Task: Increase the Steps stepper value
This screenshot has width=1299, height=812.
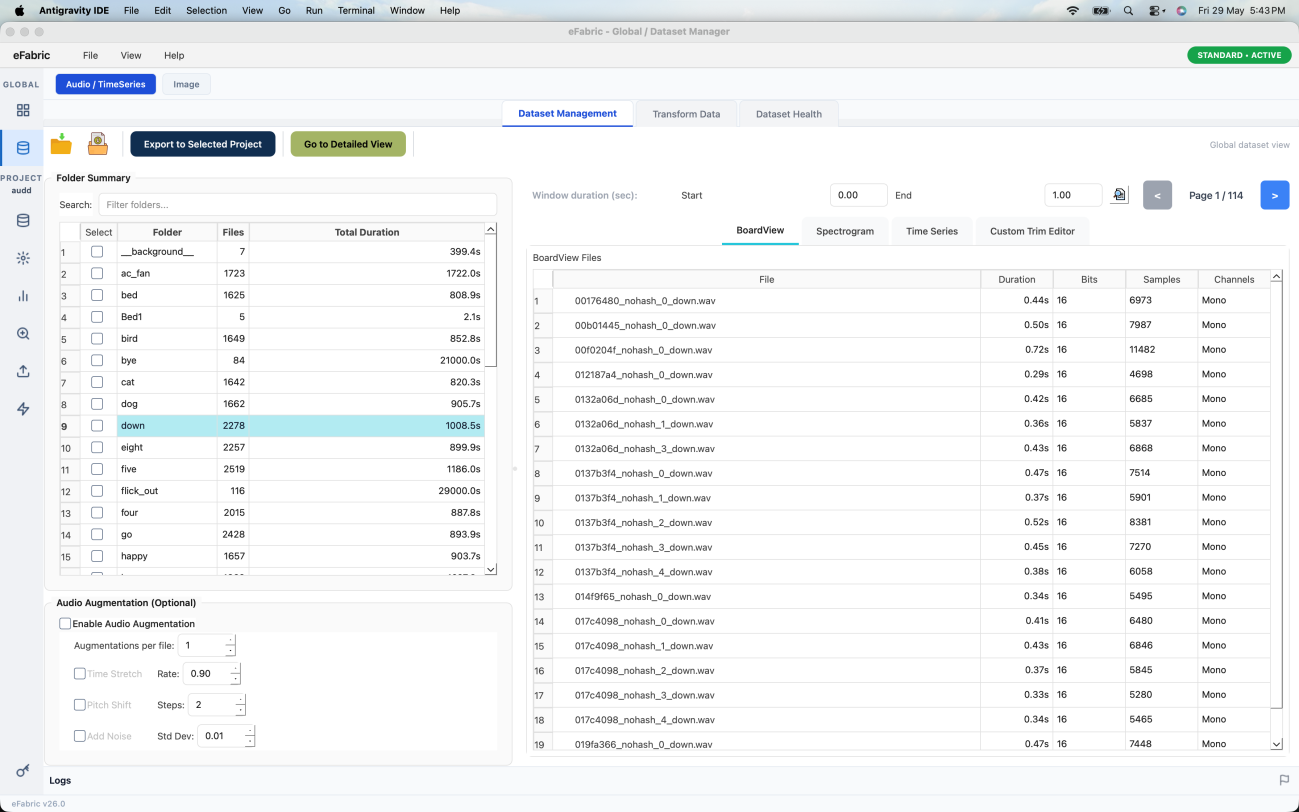Action: [x=240, y=700]
